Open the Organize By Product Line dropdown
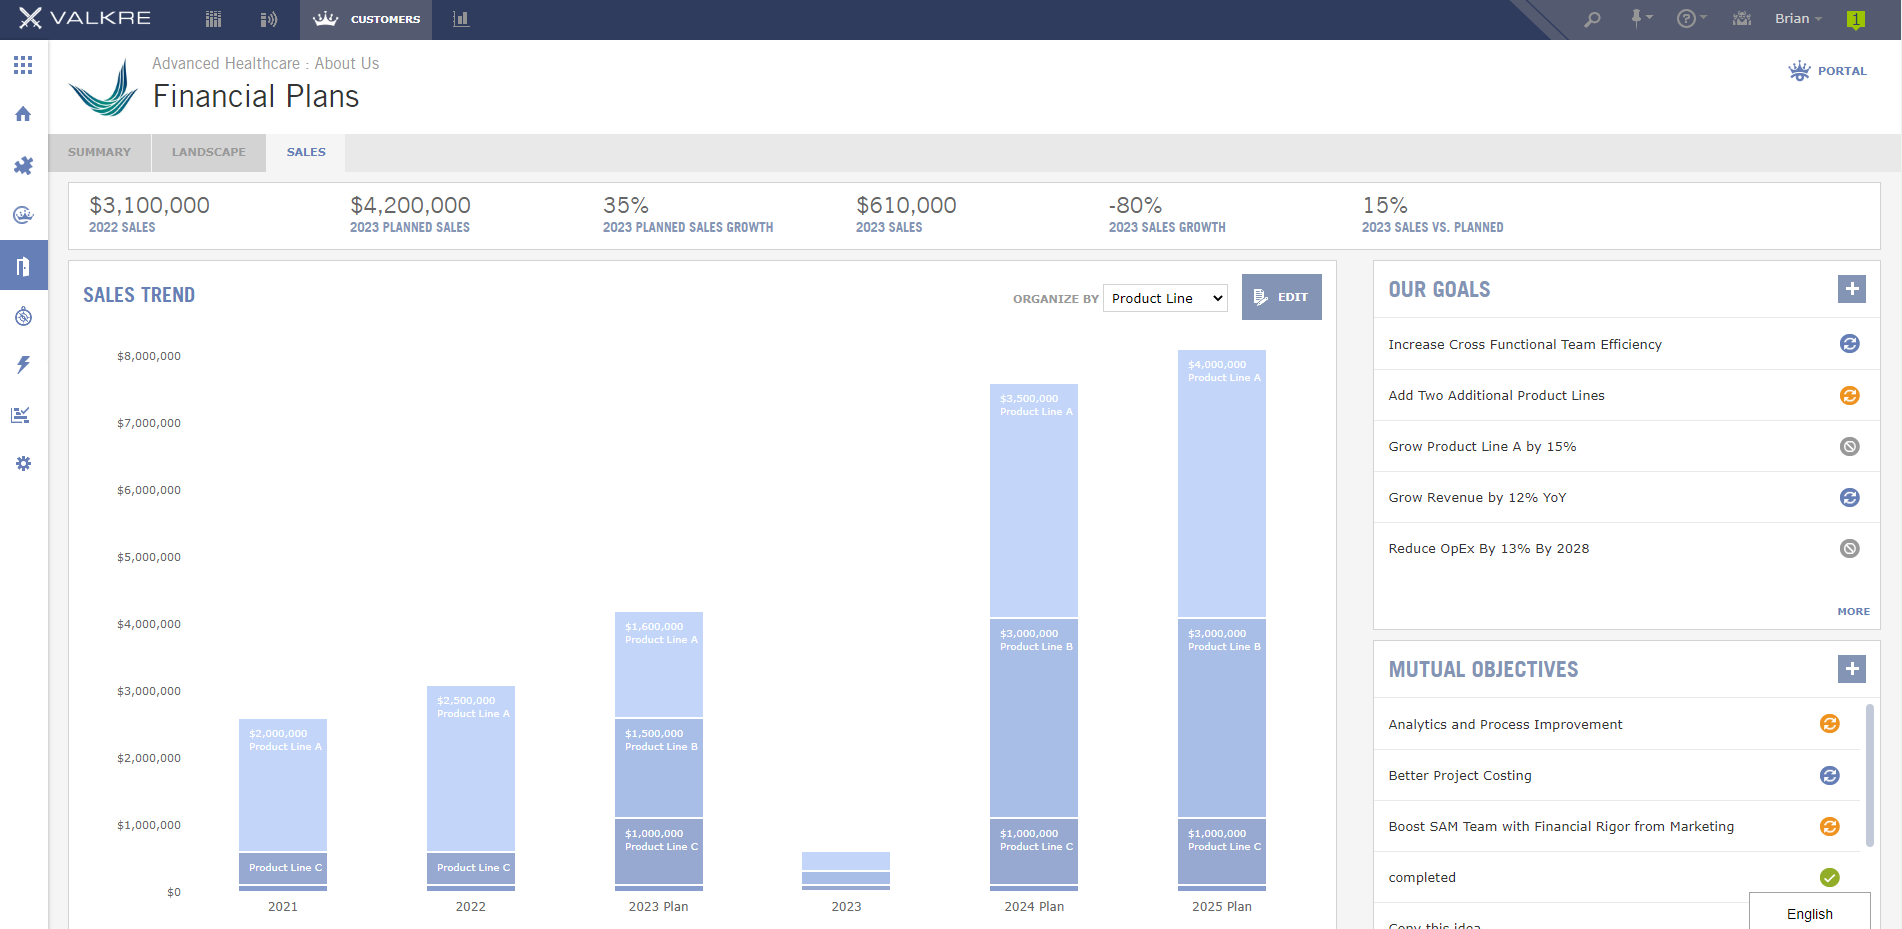The width and height of the screenshot is (1902, 929). (1165, 298)
